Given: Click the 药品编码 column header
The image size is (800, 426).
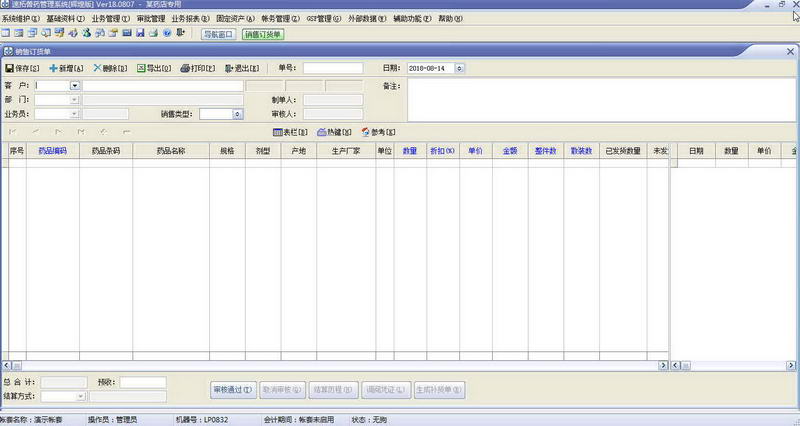Looking at the screenshot, I should 53,151.
